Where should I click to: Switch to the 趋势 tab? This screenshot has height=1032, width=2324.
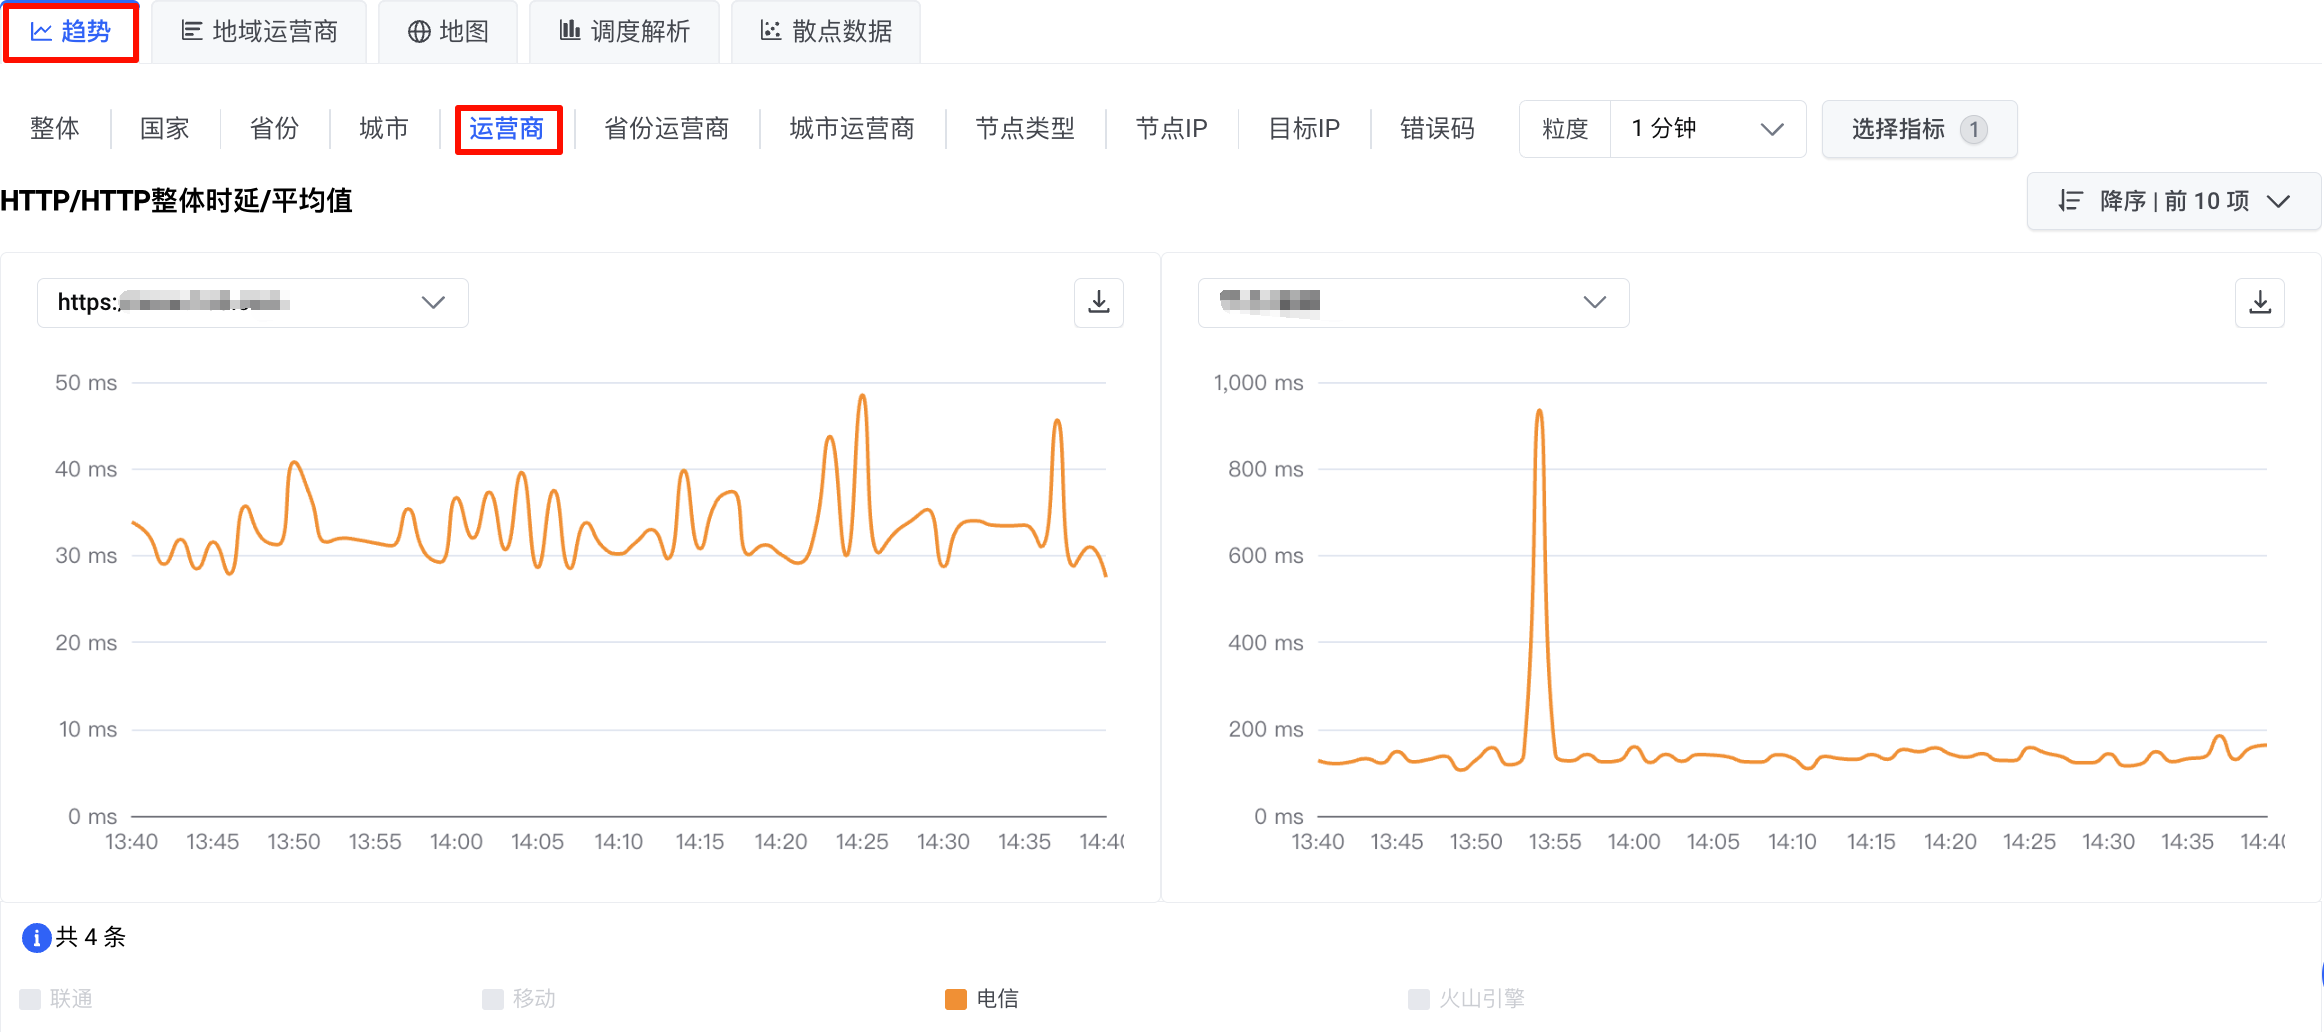coord(71,32)
